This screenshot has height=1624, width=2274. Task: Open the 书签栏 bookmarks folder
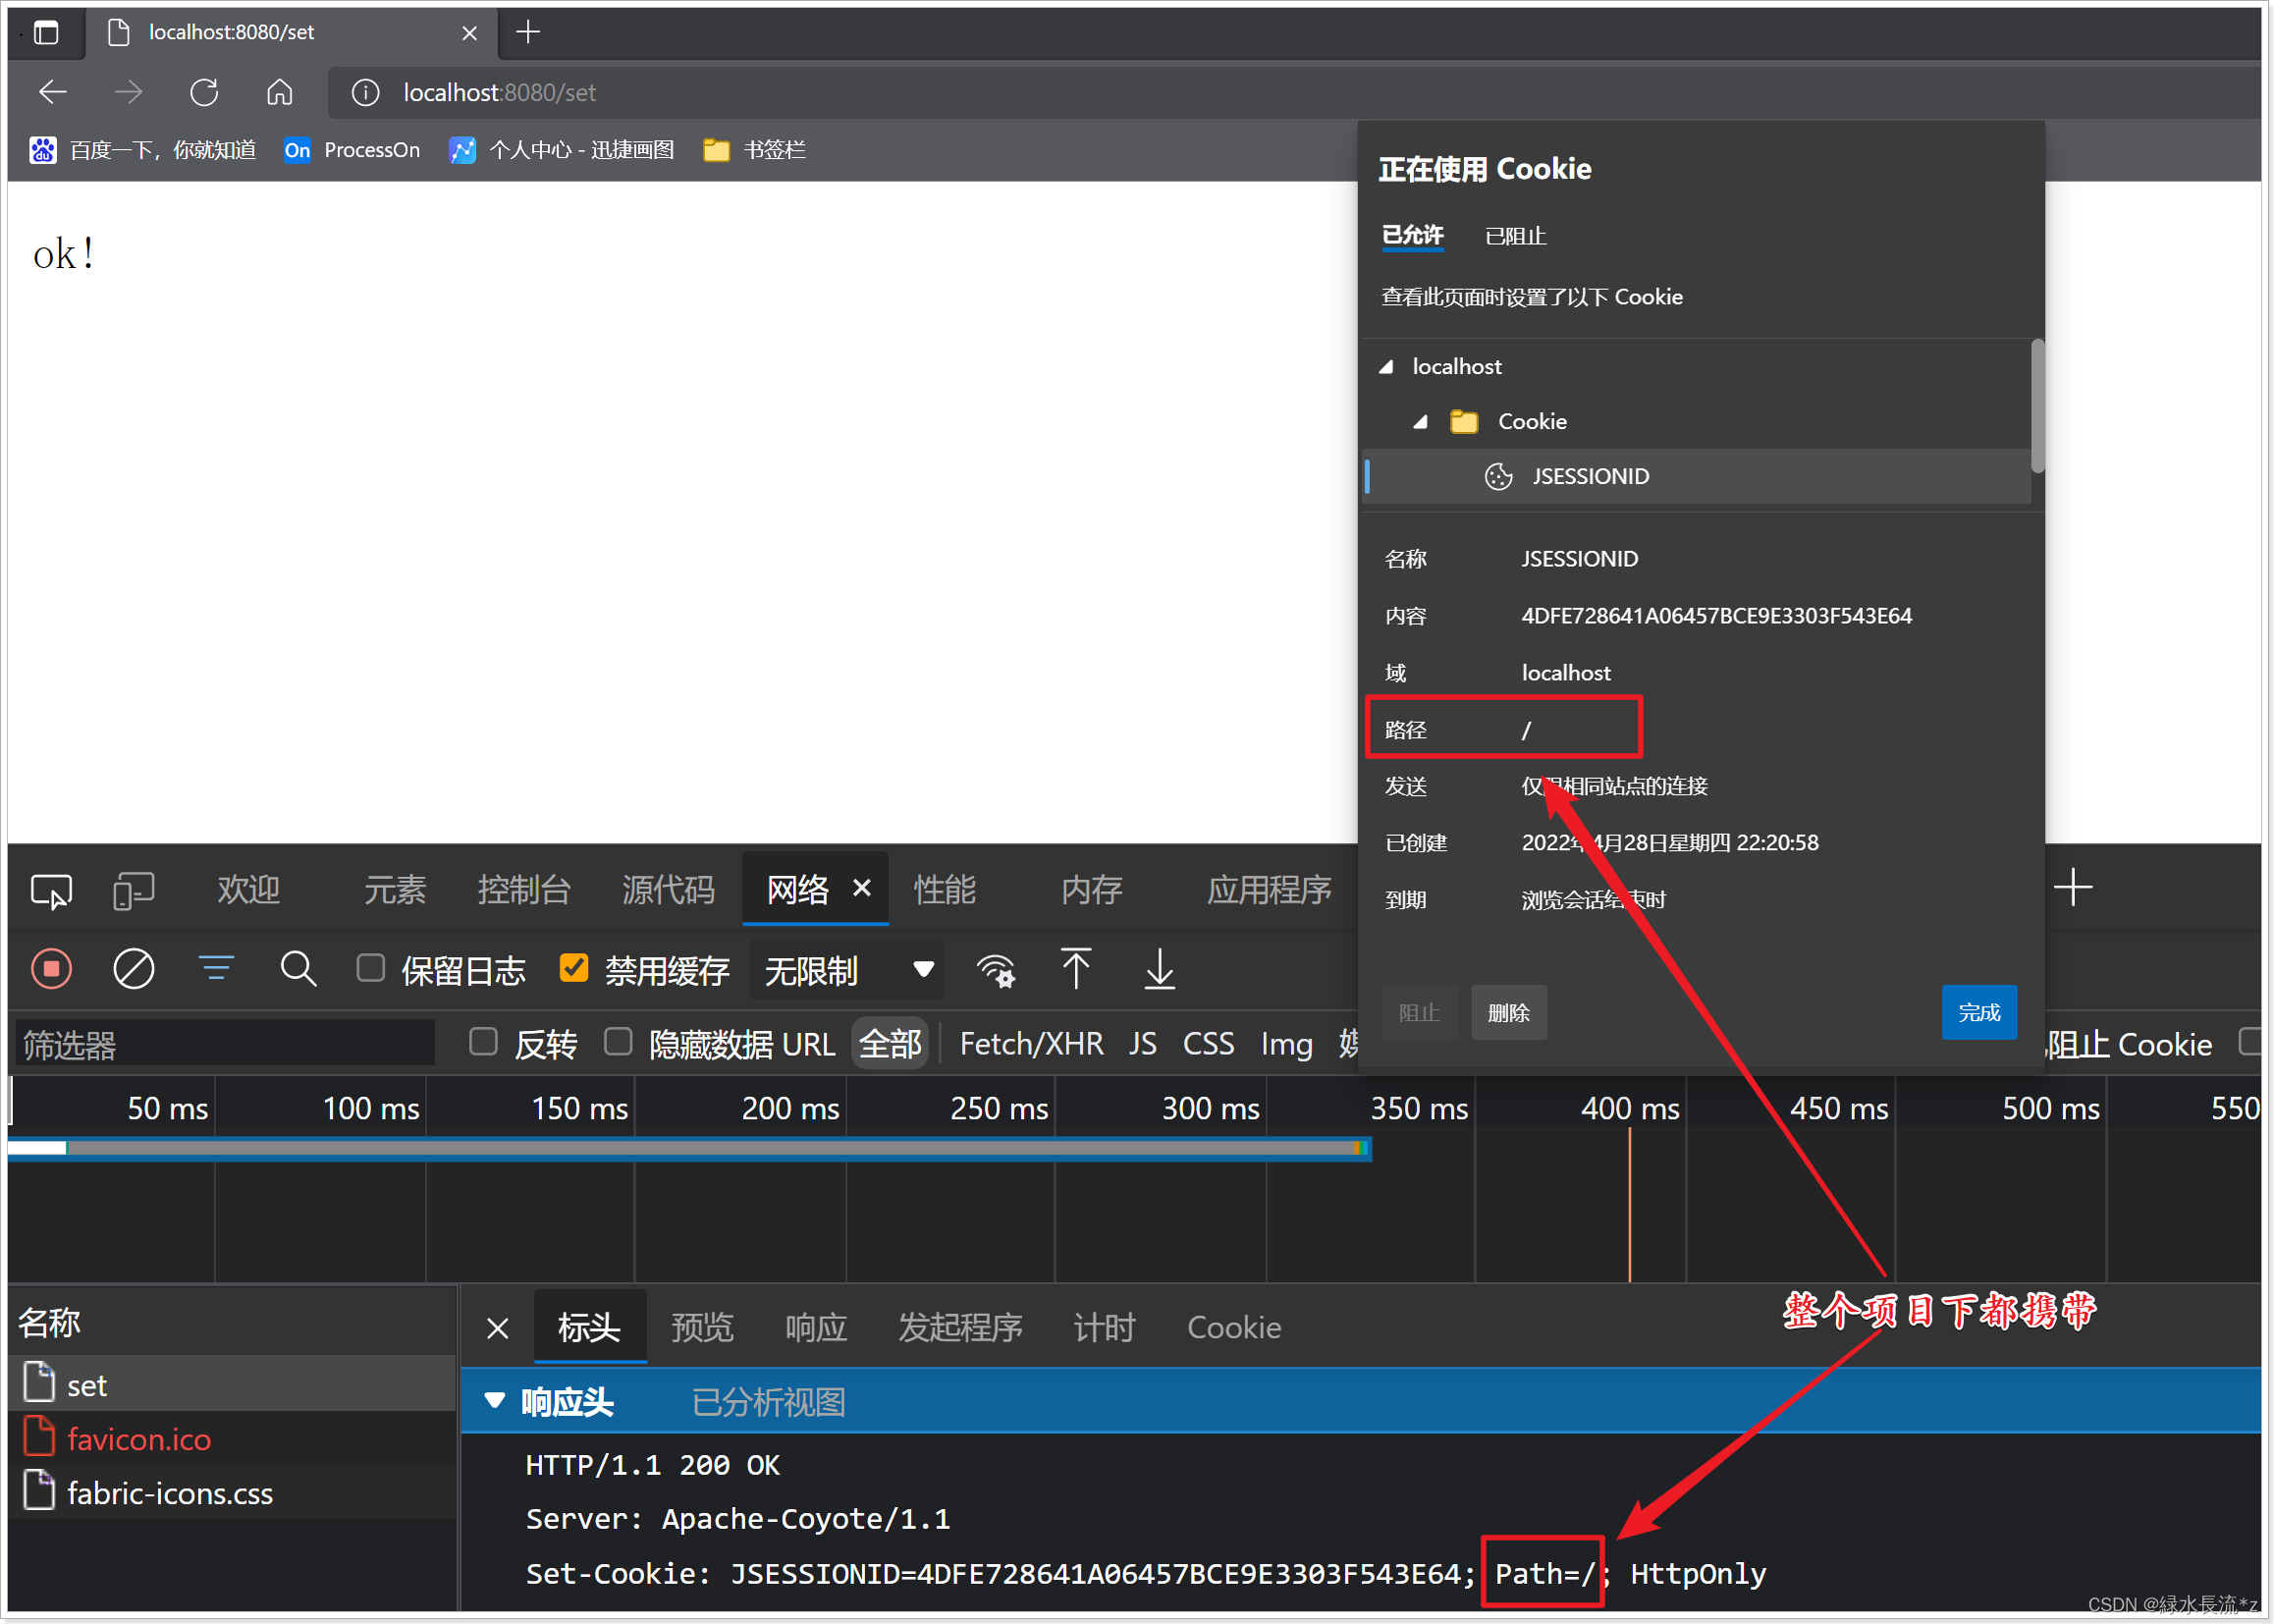click(x=755, y=150)
